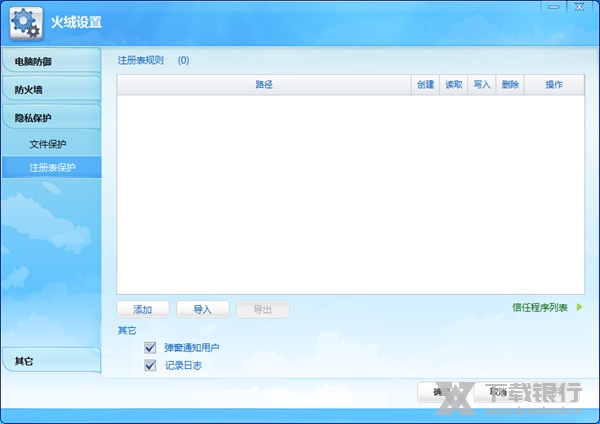Click the 路径 column header
This screenshot has width=600, height=424.
[264, 85]
